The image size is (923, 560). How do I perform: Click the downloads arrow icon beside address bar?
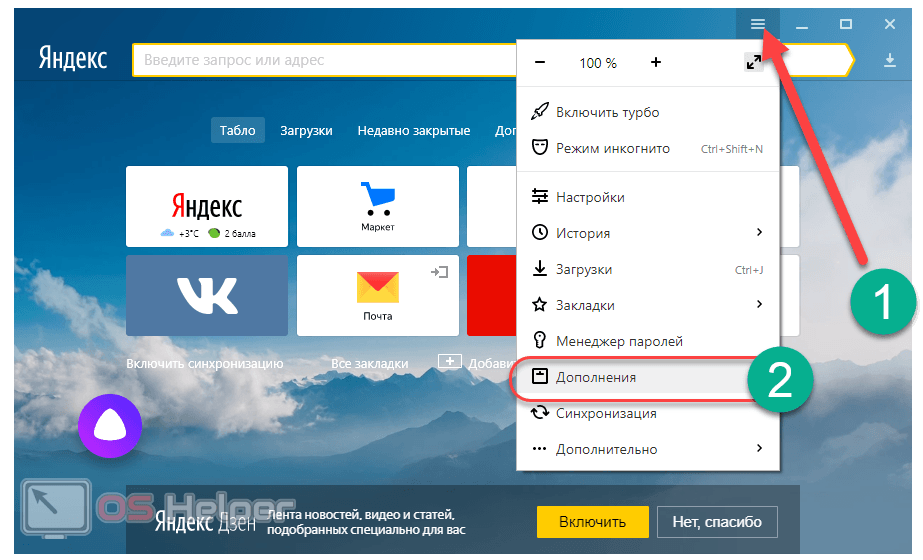pos(889,60)
